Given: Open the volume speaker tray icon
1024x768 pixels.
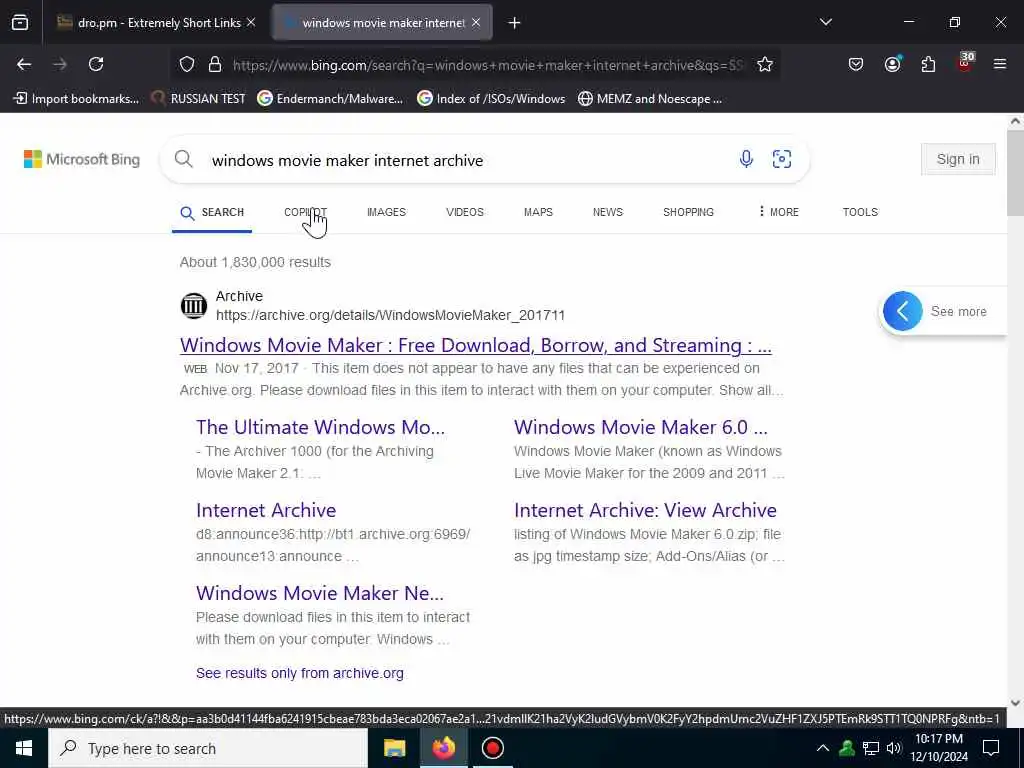Looking at the screenshot, I should tap(894, 748).
